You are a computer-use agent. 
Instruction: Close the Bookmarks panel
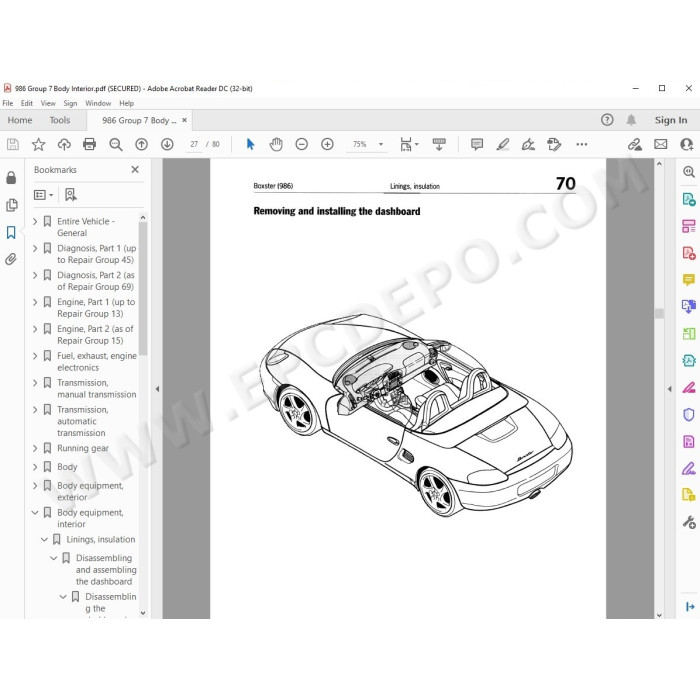coord(135,170)
